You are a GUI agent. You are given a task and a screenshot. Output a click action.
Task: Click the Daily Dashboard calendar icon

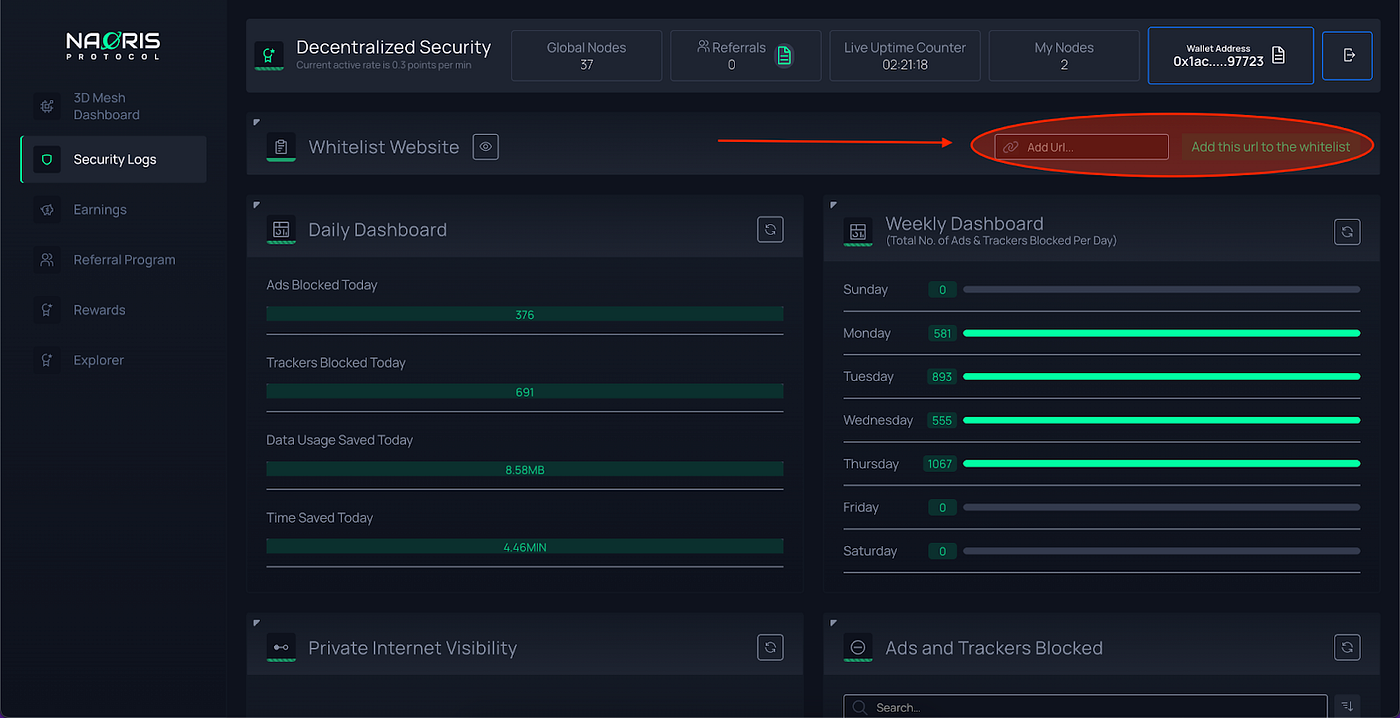pyautogui.click(x=281, y=230)
